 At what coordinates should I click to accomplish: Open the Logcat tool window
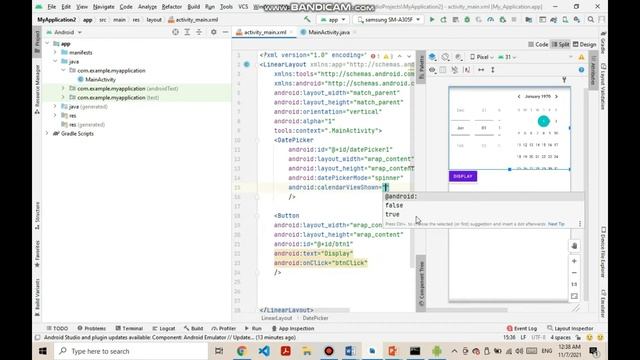[164, 328]
